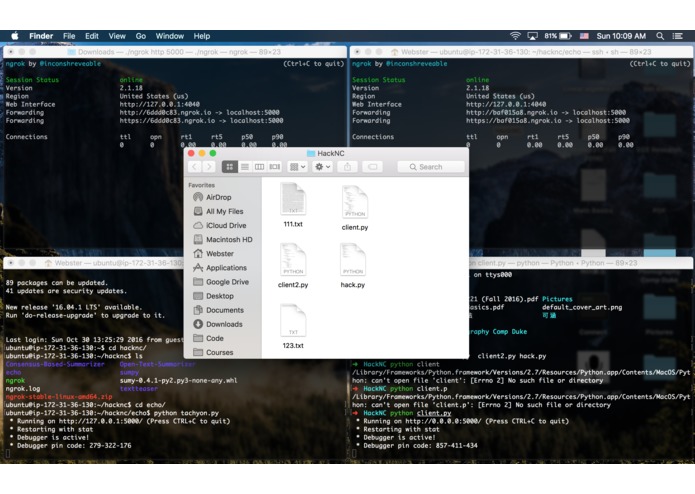Click the date and time in menu bar
The image size is (695, 494).
coord(621,36)
